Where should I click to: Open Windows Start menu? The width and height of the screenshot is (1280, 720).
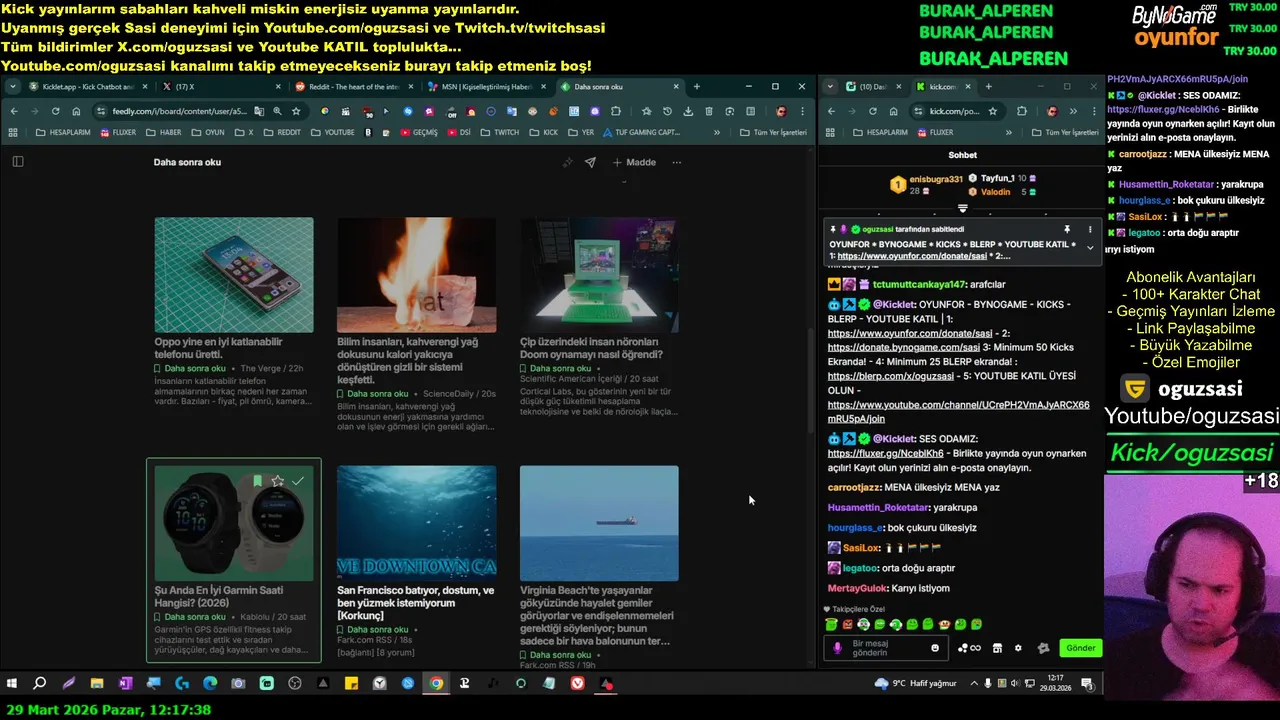click(x=12, y=684)
